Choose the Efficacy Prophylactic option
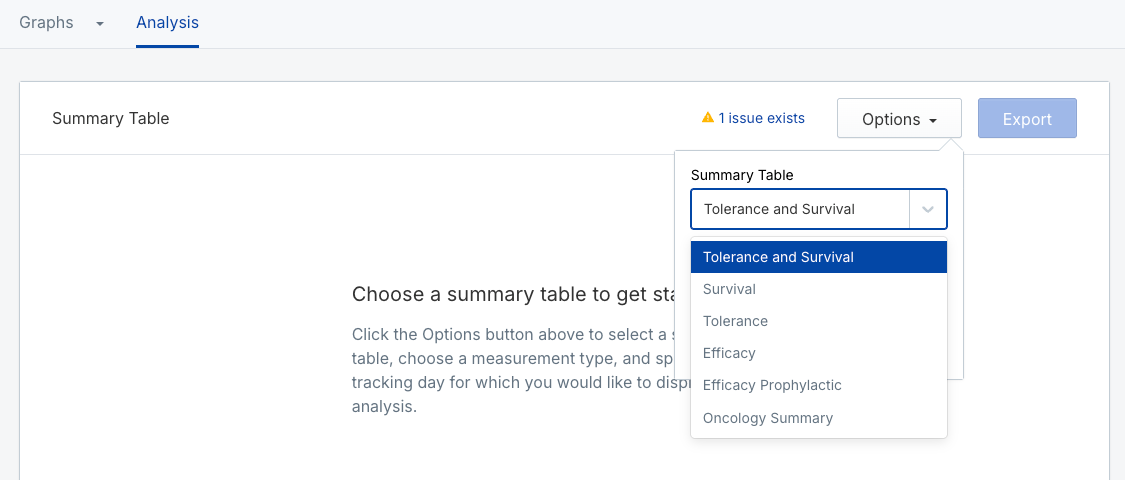Viewport: 1125px width, 480px height. tap(772, 385)
